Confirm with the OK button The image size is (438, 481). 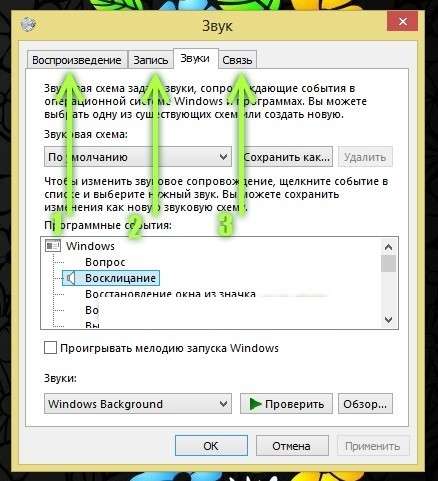(211, 446)
